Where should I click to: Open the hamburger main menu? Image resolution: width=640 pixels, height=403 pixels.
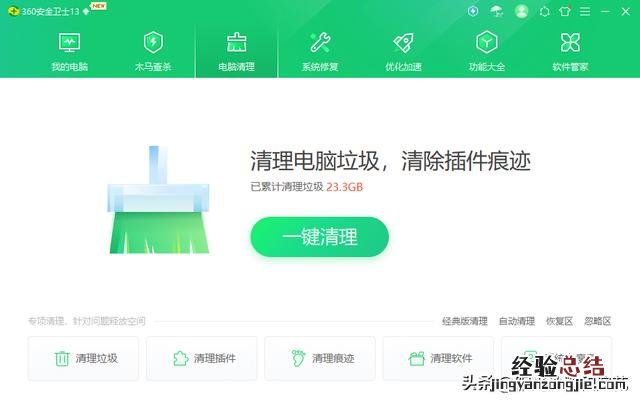[x=585, y=11]
